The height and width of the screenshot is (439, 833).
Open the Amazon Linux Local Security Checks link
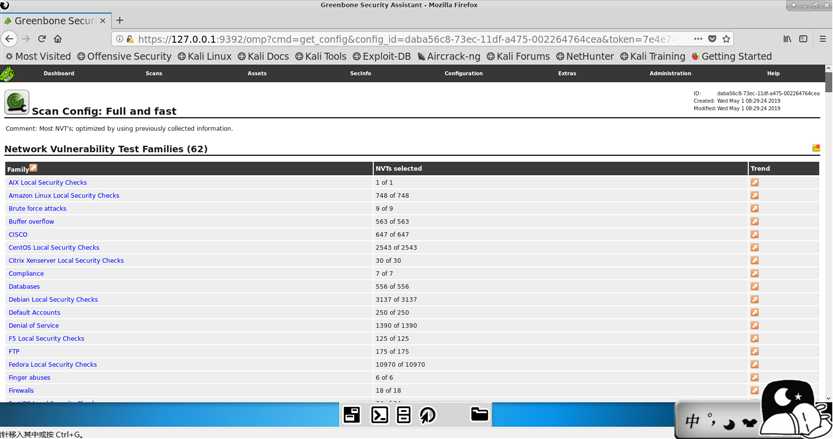coord(64,195)
